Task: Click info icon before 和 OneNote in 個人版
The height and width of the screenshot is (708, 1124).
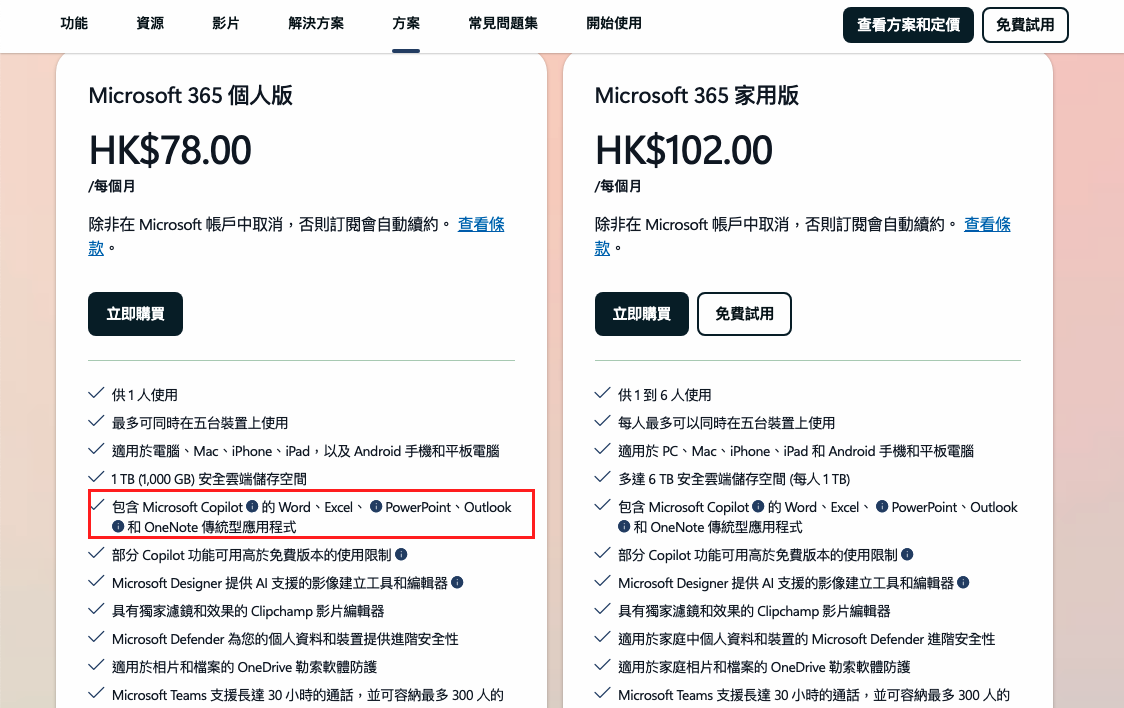Action: [118, 526]
